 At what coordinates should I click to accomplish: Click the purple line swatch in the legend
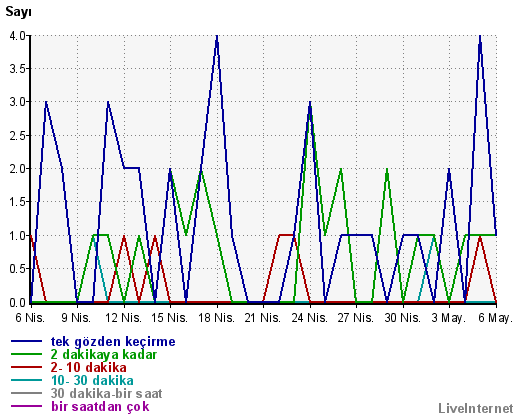pos(27,406)
